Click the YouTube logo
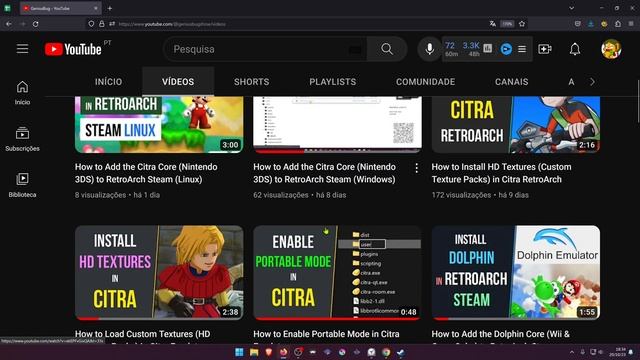The image size is (640, 360). click(x=73, y=49)
